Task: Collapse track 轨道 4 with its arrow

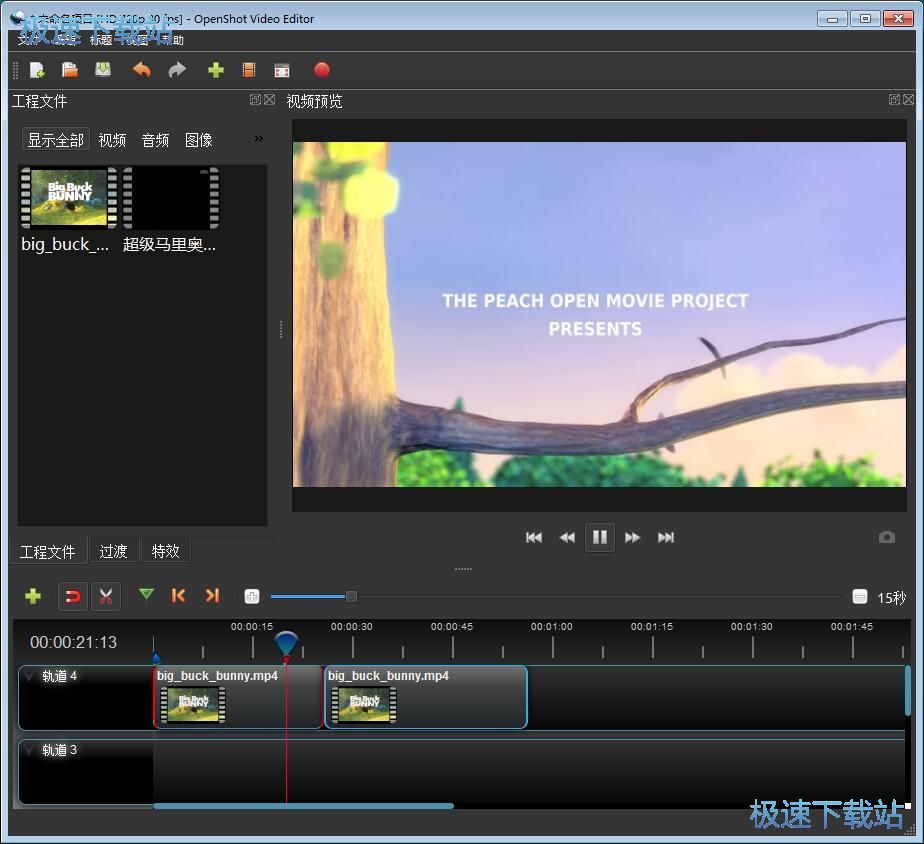Action: (x=29, y=677)
